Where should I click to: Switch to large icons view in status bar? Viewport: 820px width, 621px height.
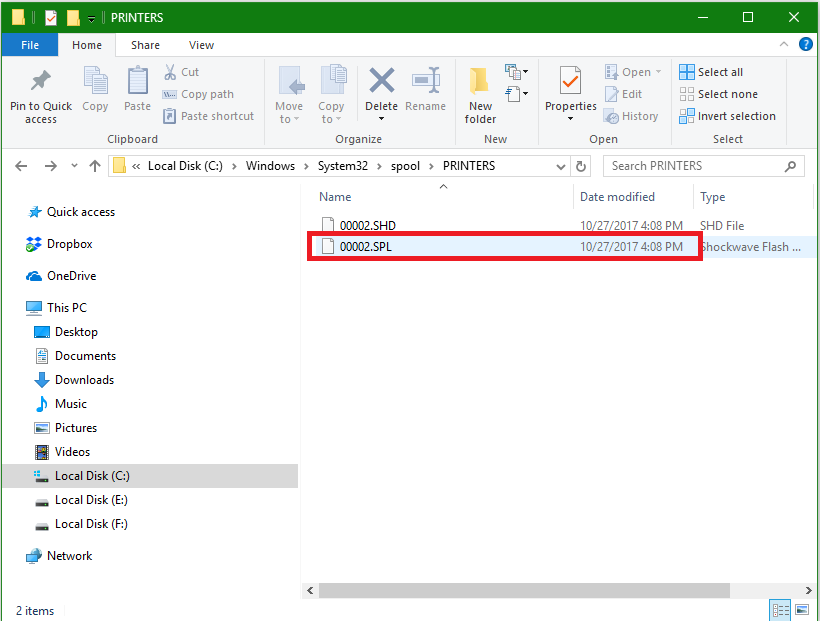pos(802,610)
